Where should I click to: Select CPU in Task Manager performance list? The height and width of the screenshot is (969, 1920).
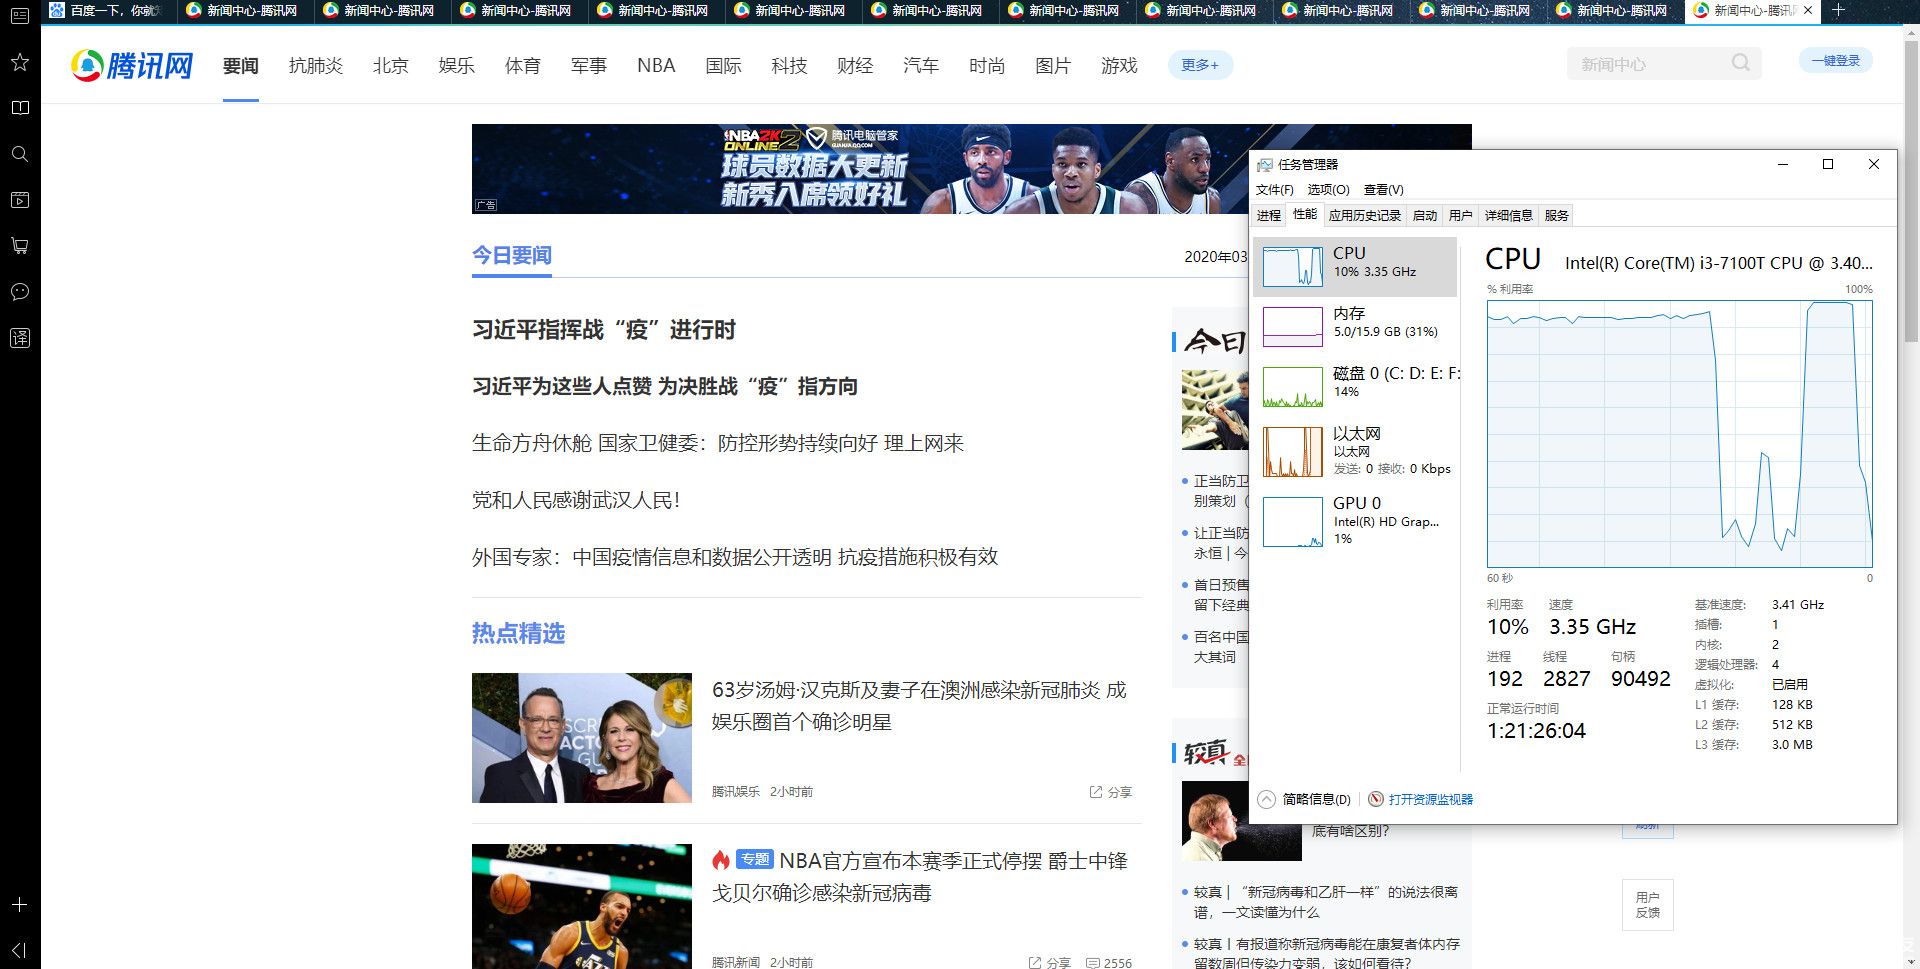[1355, 266]
